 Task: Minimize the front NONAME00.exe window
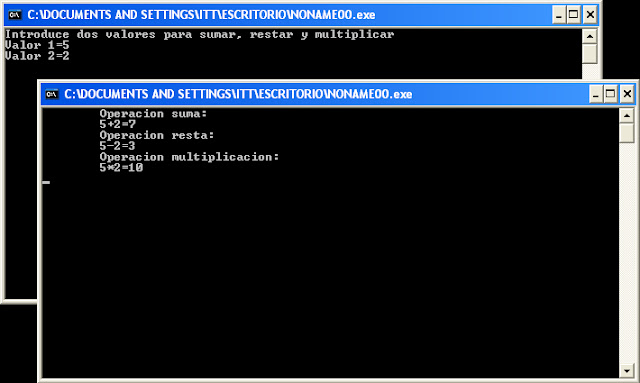[595, 94]
